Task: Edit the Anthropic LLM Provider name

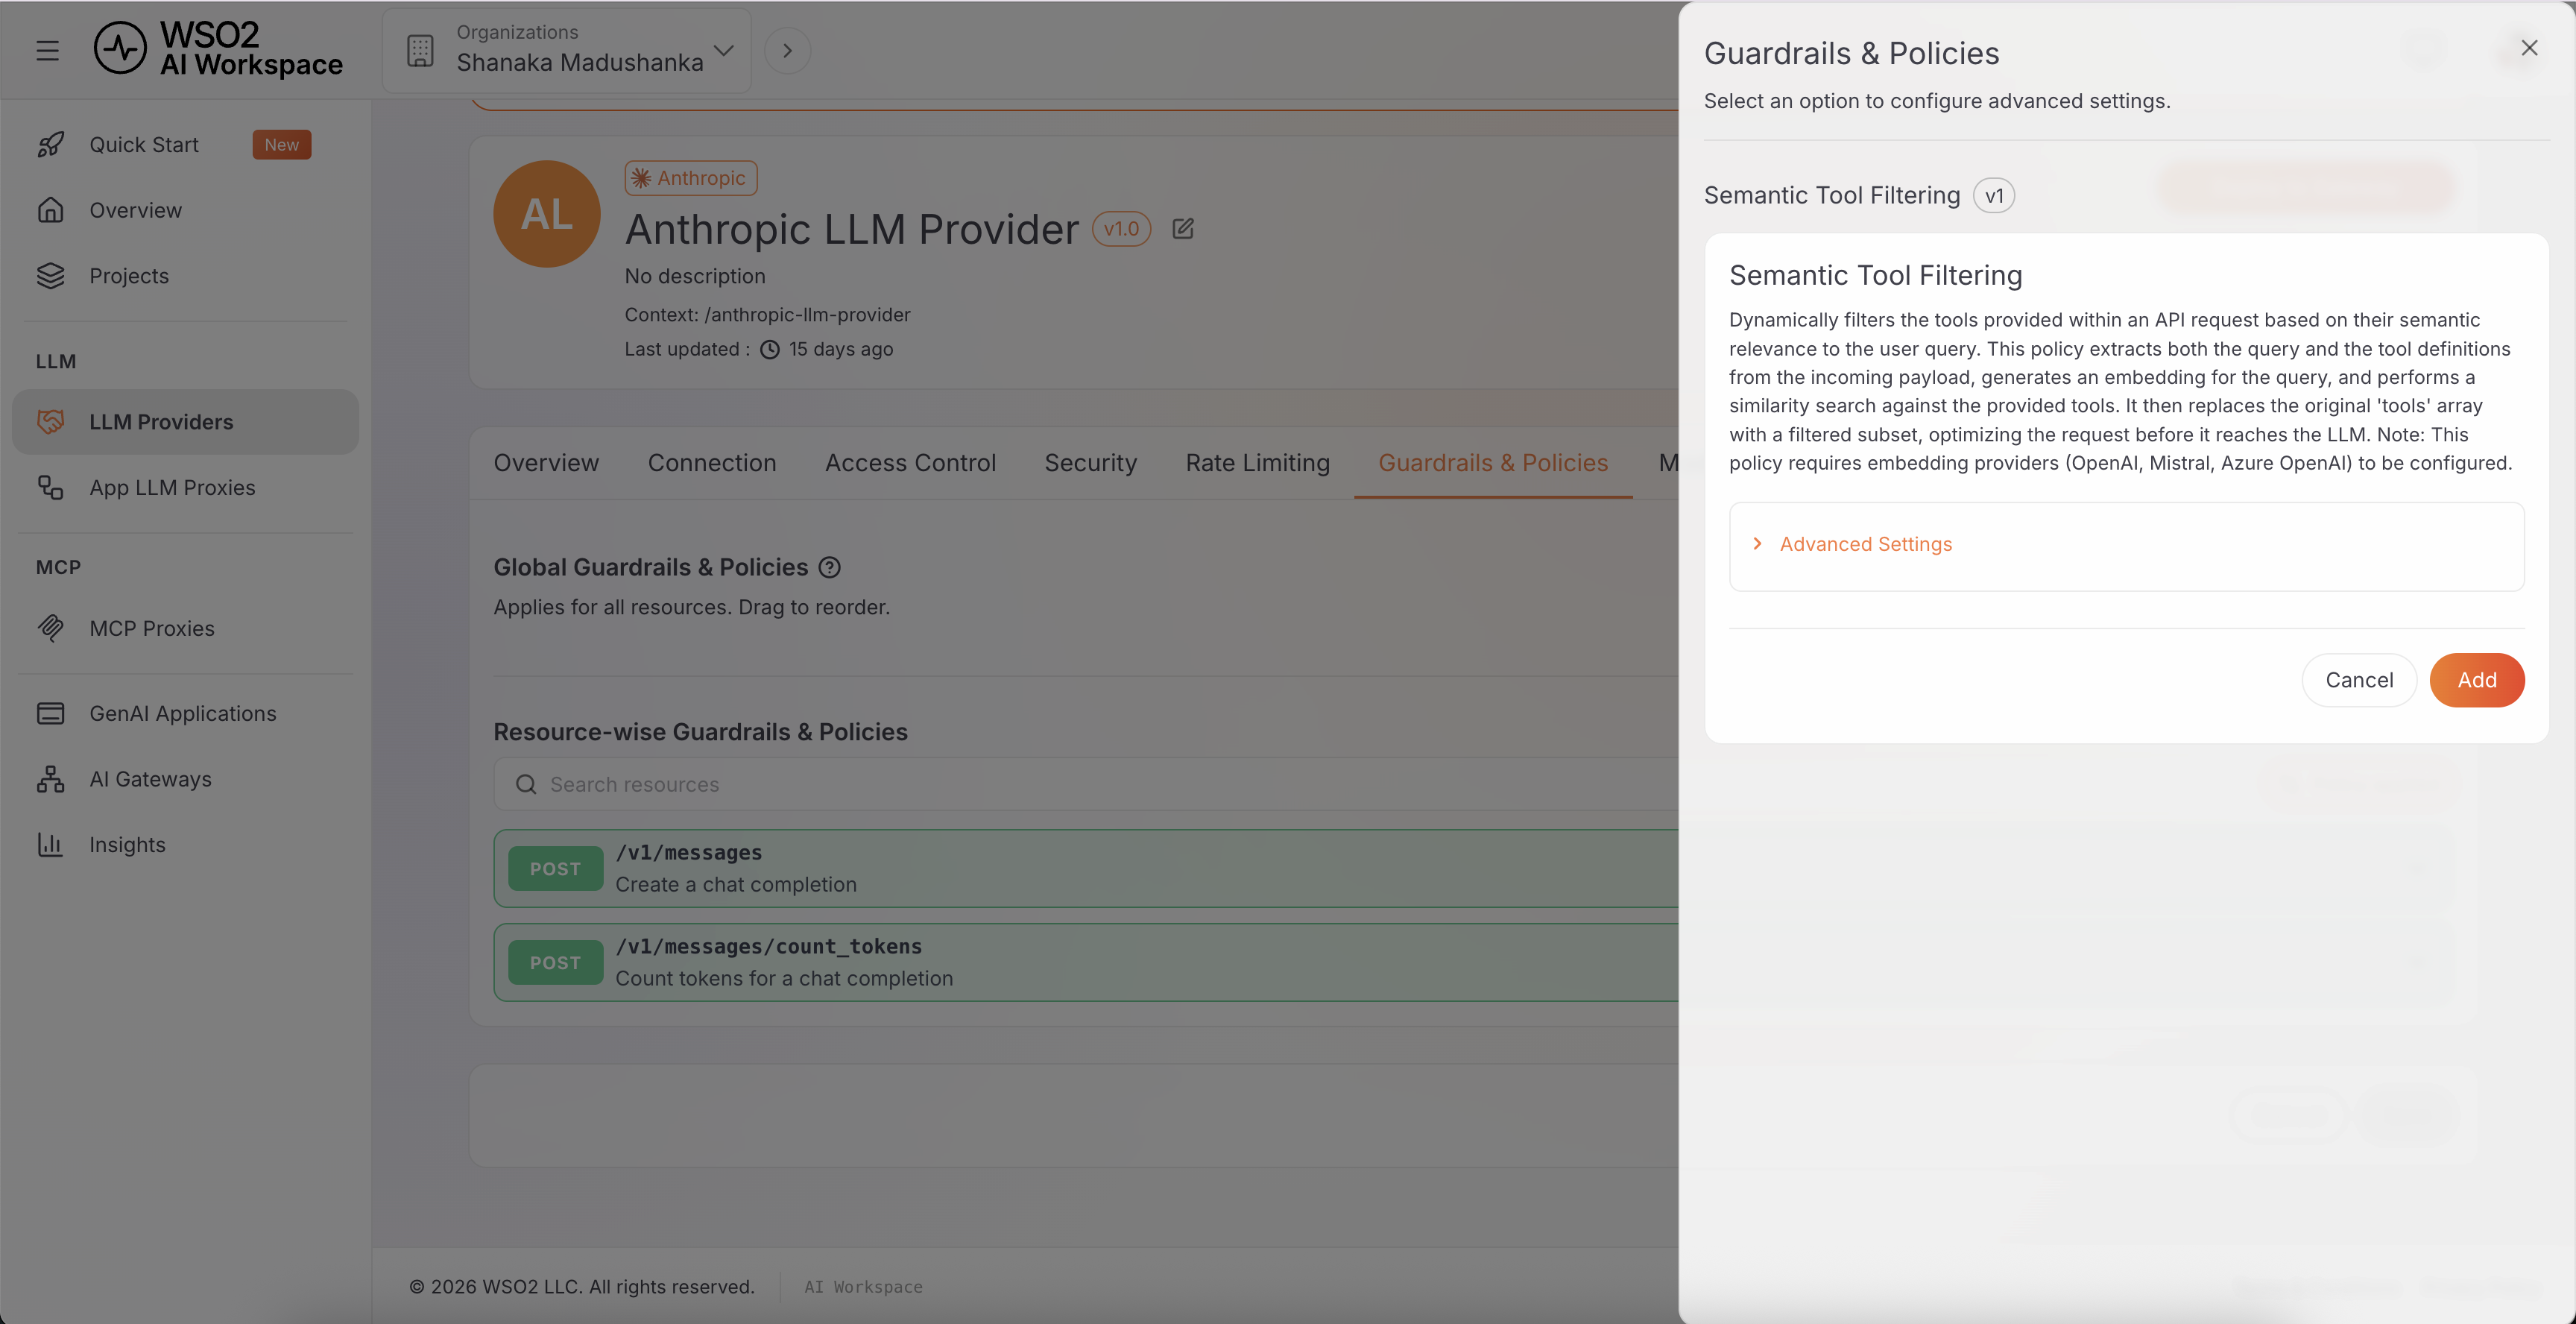Action: 1183,228
